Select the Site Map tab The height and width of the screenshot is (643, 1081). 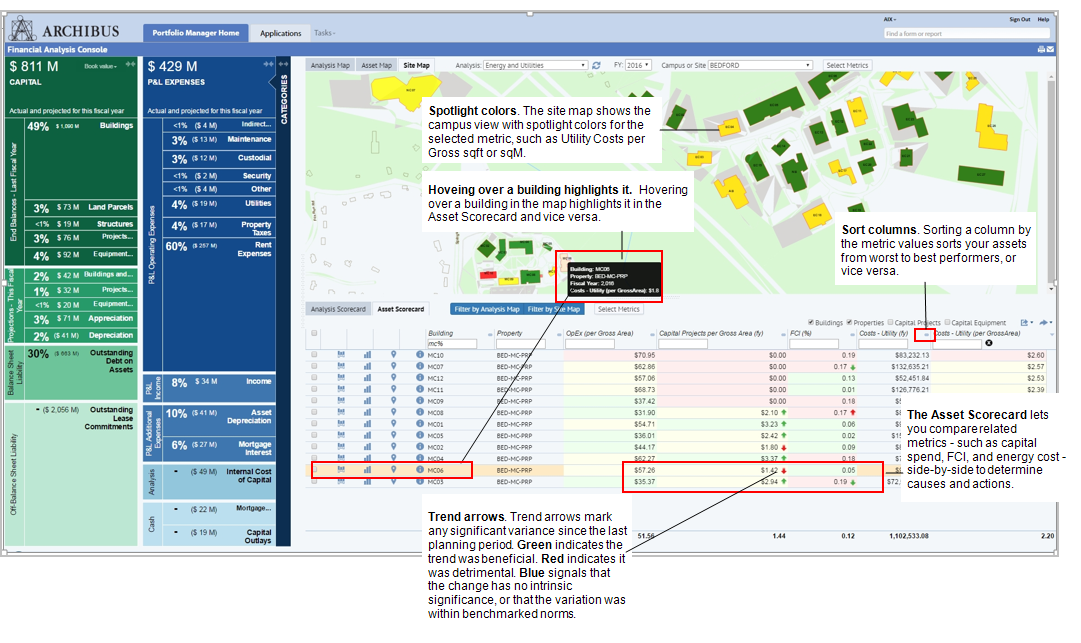point(416,65)
